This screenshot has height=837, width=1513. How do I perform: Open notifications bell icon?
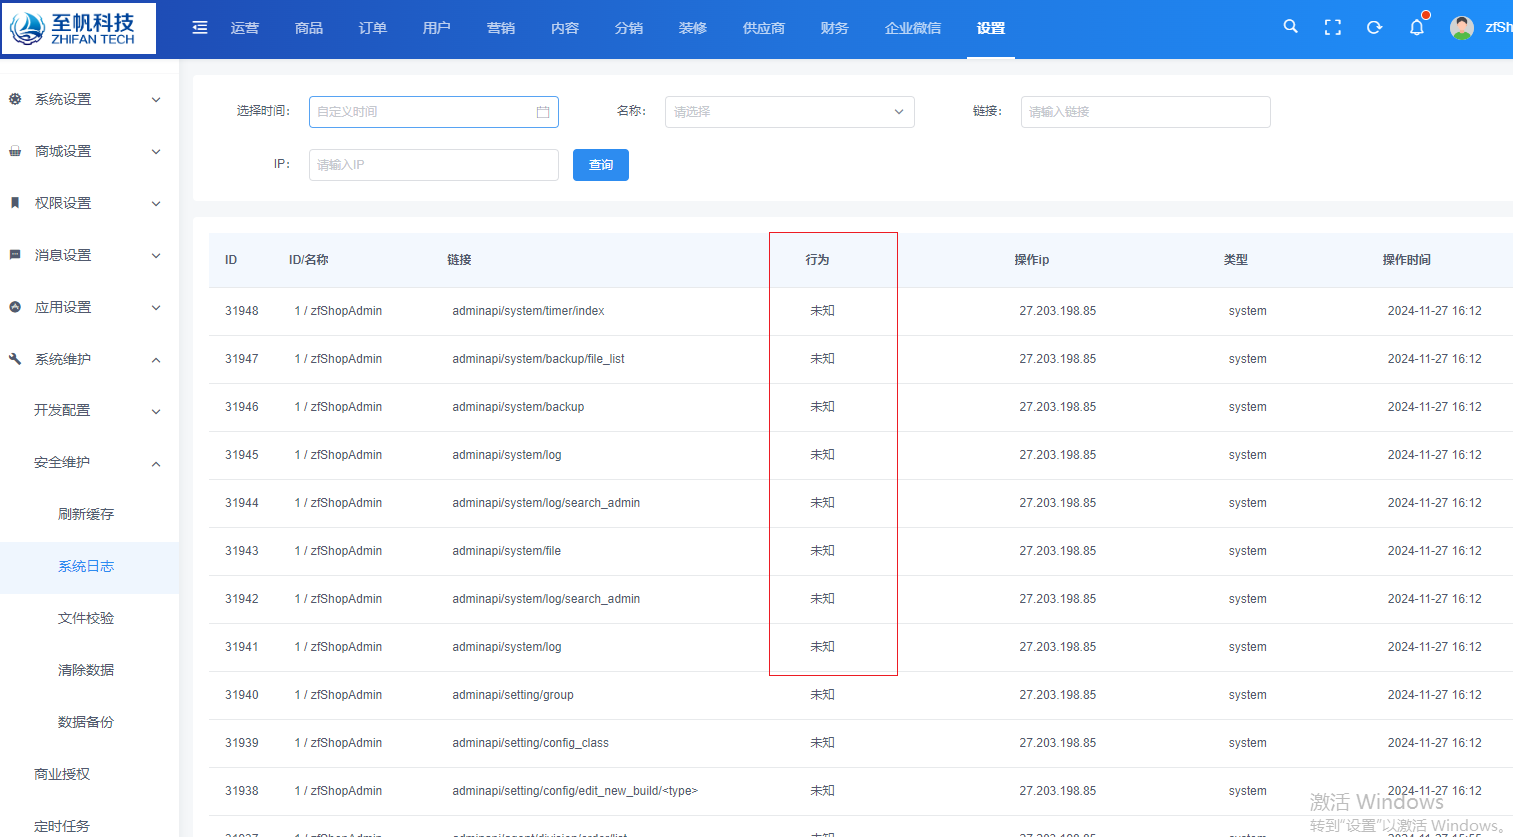point(1417,27)
